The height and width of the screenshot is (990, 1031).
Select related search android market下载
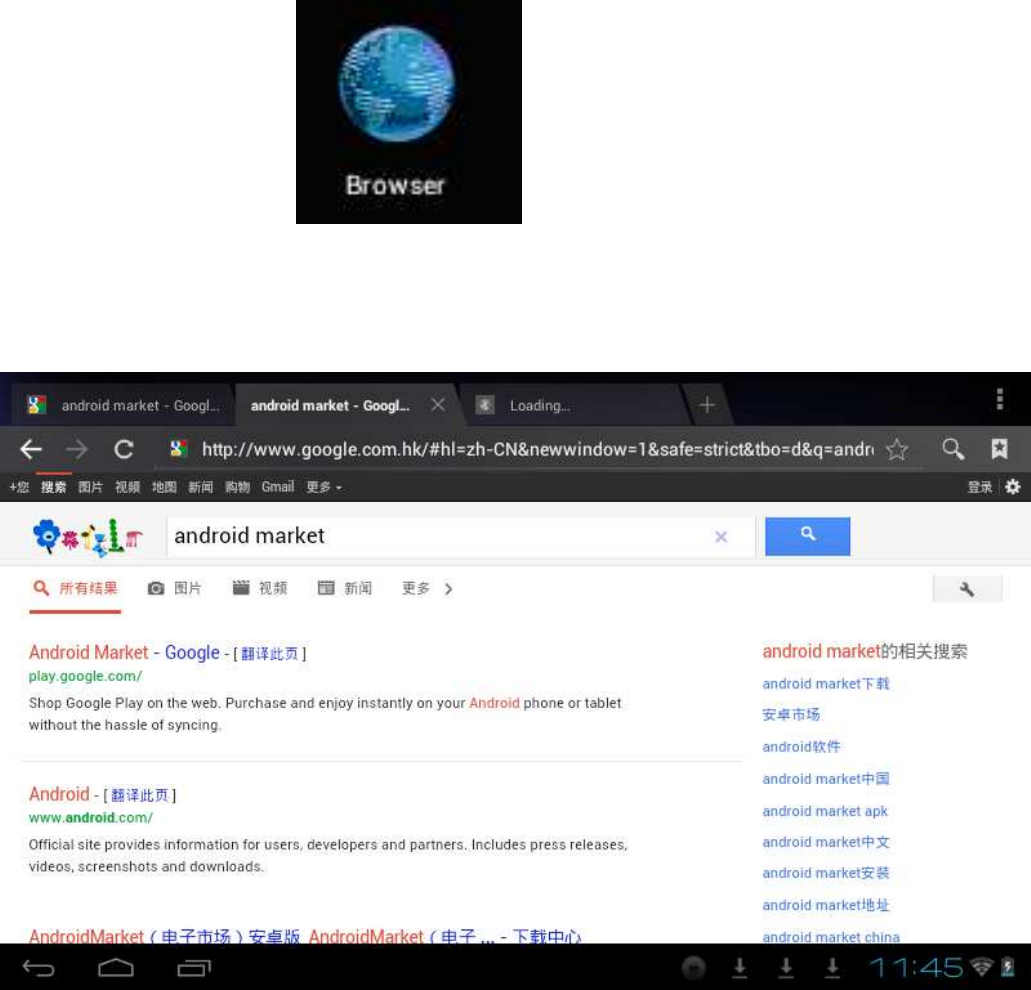pyautogui.click(x=826, y=684)
